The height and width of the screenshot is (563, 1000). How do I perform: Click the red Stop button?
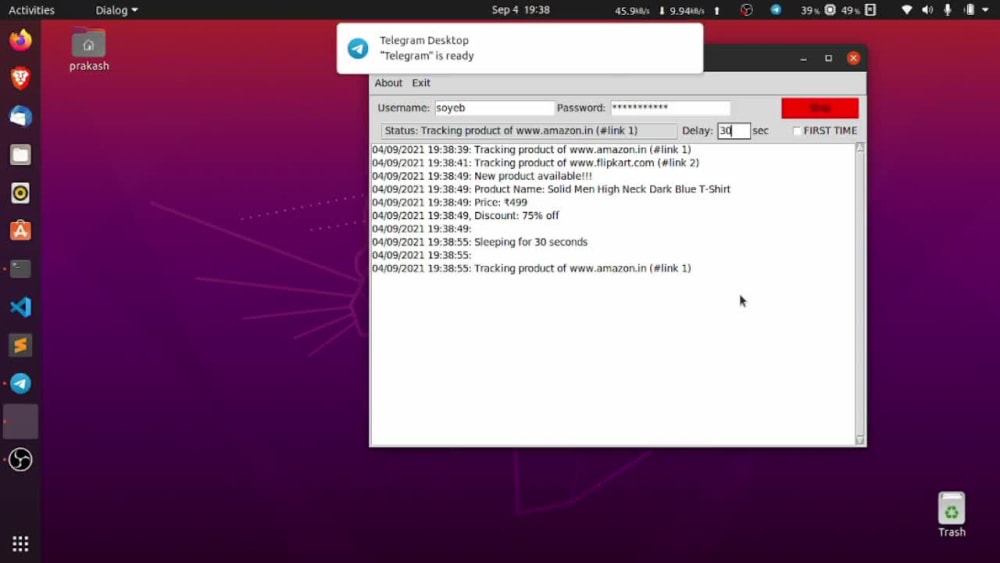pos(820,108)
